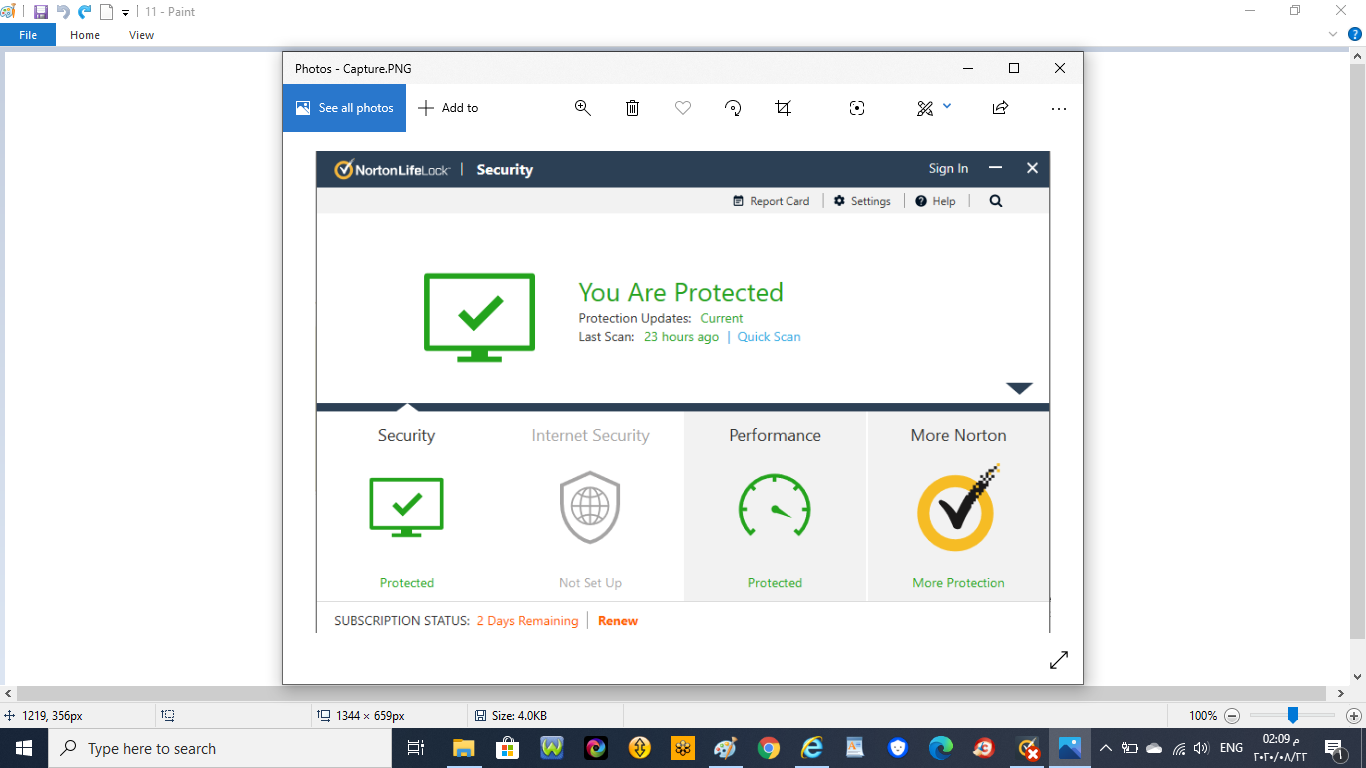Save the image using Paint's save icon

pos(41,12)
